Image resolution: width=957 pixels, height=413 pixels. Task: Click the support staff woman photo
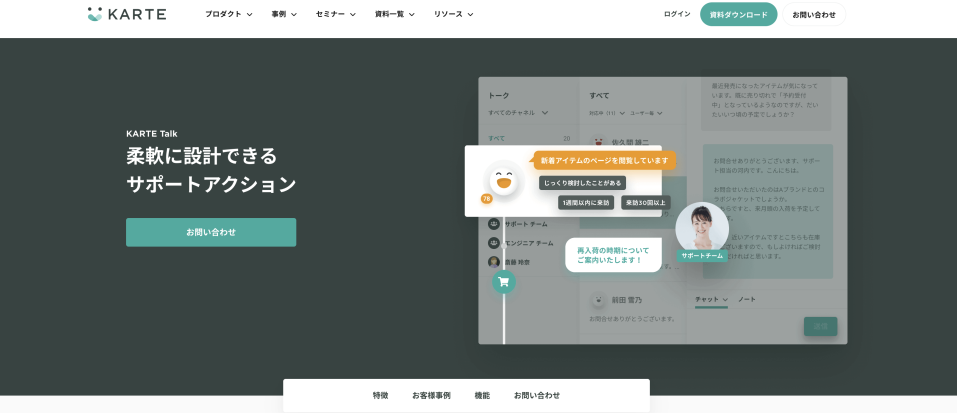click(702, 228)
